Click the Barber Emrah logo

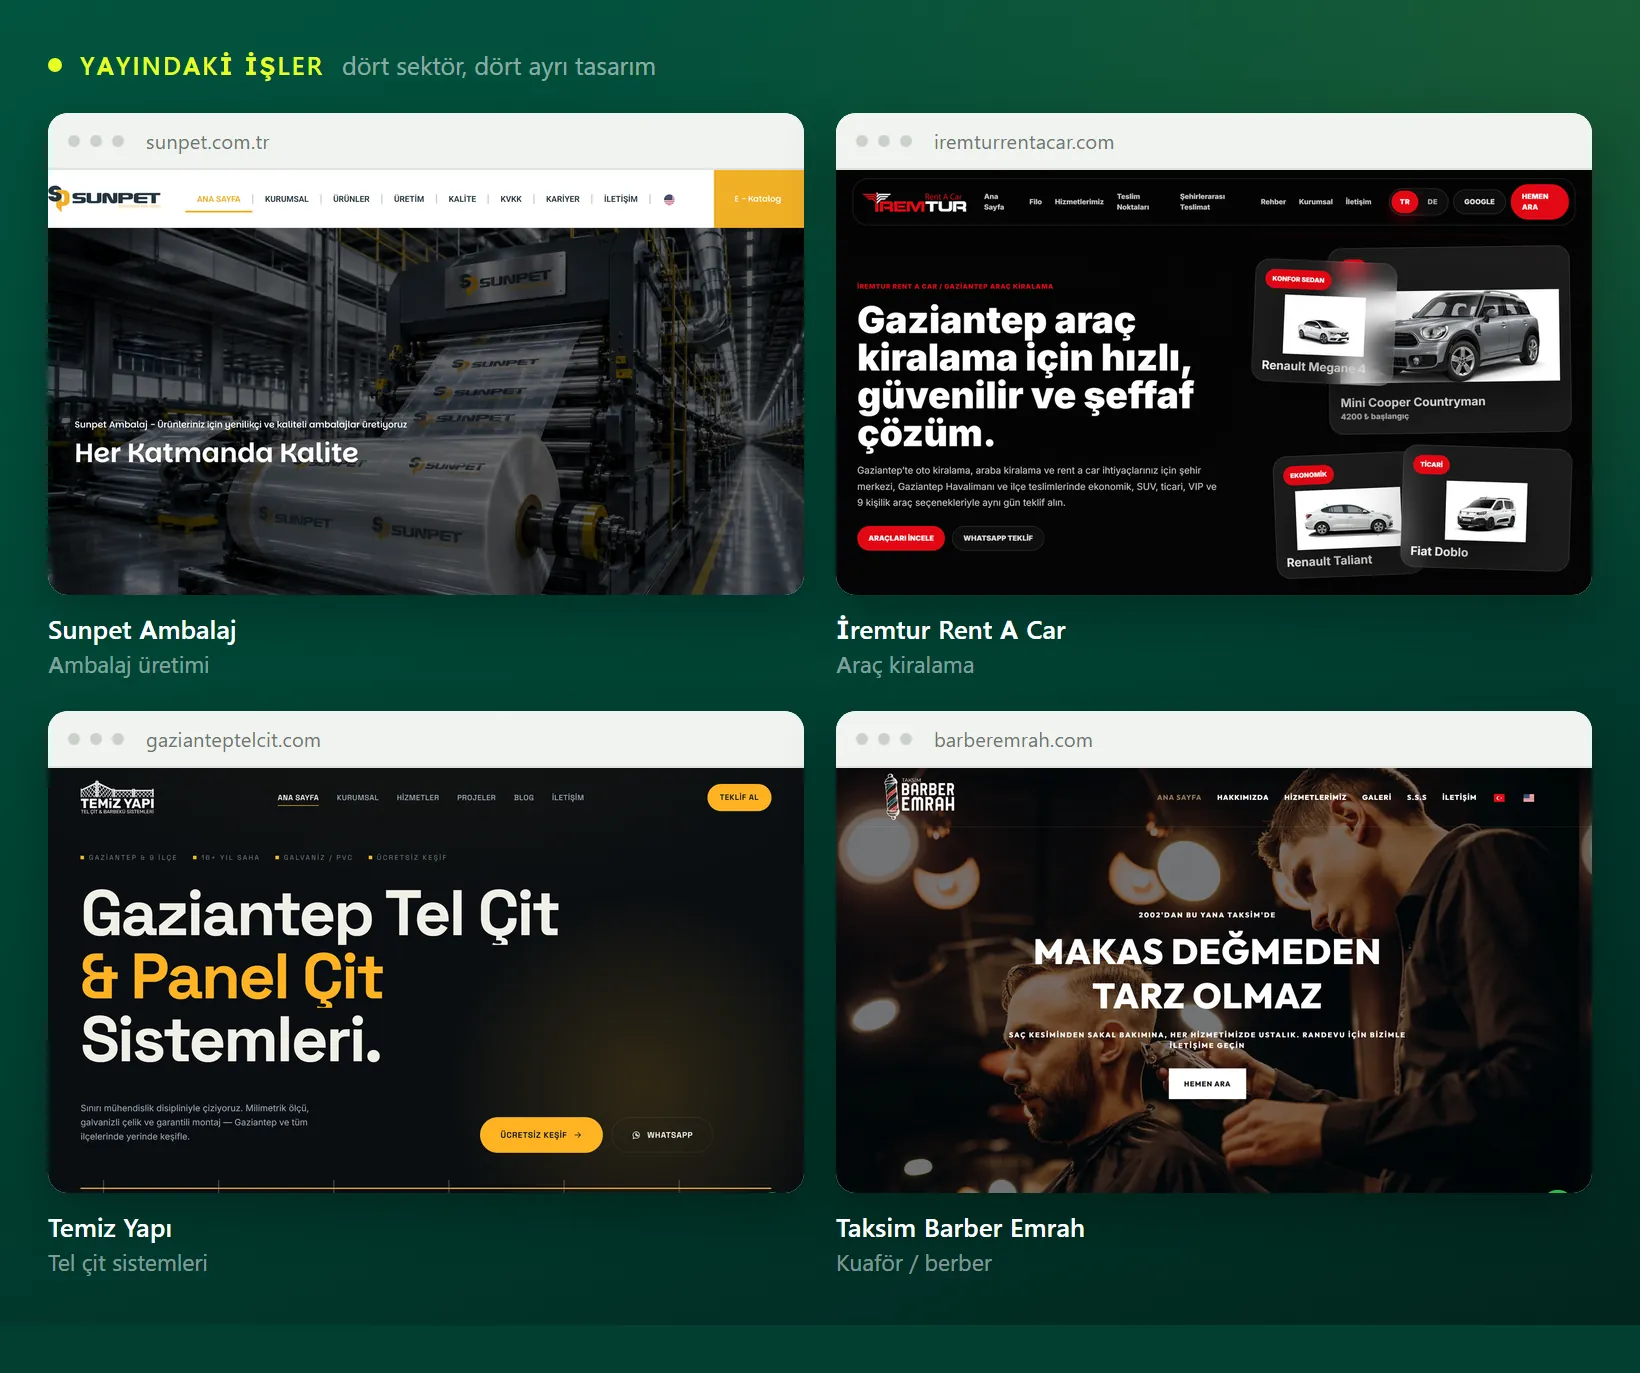pos(920,797)
